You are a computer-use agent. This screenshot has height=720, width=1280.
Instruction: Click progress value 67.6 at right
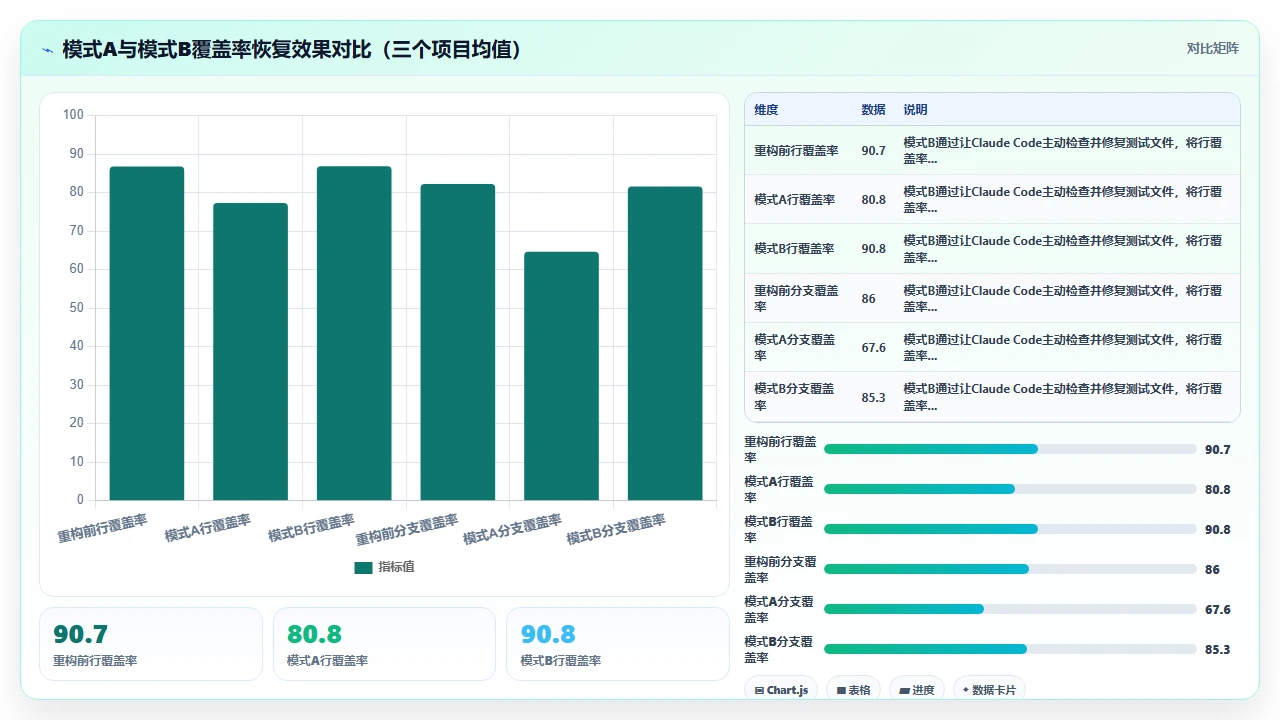(1218, 609)
